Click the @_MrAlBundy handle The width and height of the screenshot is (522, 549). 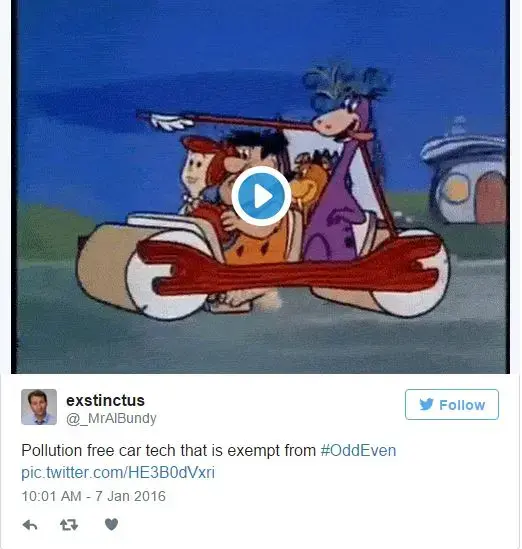click(111, 418)
